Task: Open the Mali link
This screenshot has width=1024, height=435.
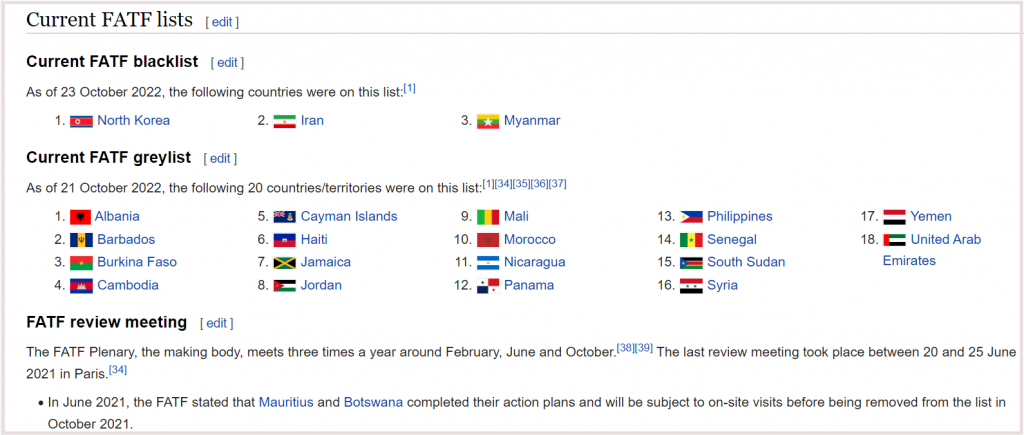Action: 517,217
